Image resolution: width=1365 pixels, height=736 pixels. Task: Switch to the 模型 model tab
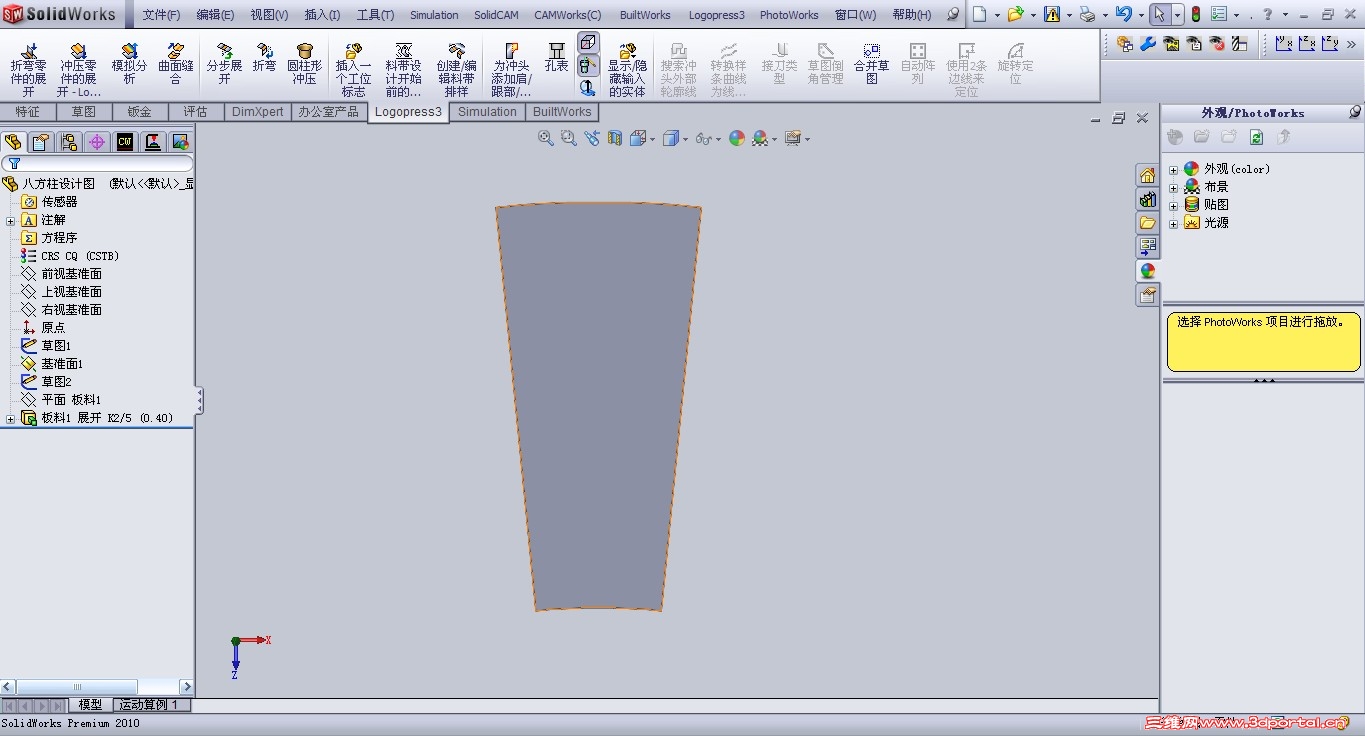pos(90,705)
